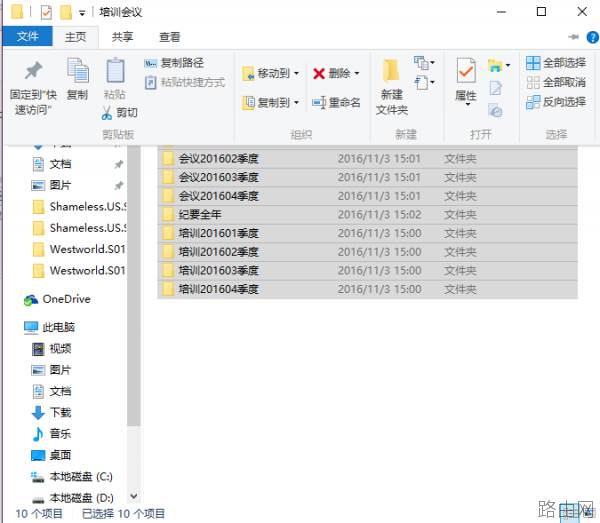This screenshot has width=600, height=523.
Task: Open the new item dropdown icon
Action: pyautogui.click(x=424, y=63)
